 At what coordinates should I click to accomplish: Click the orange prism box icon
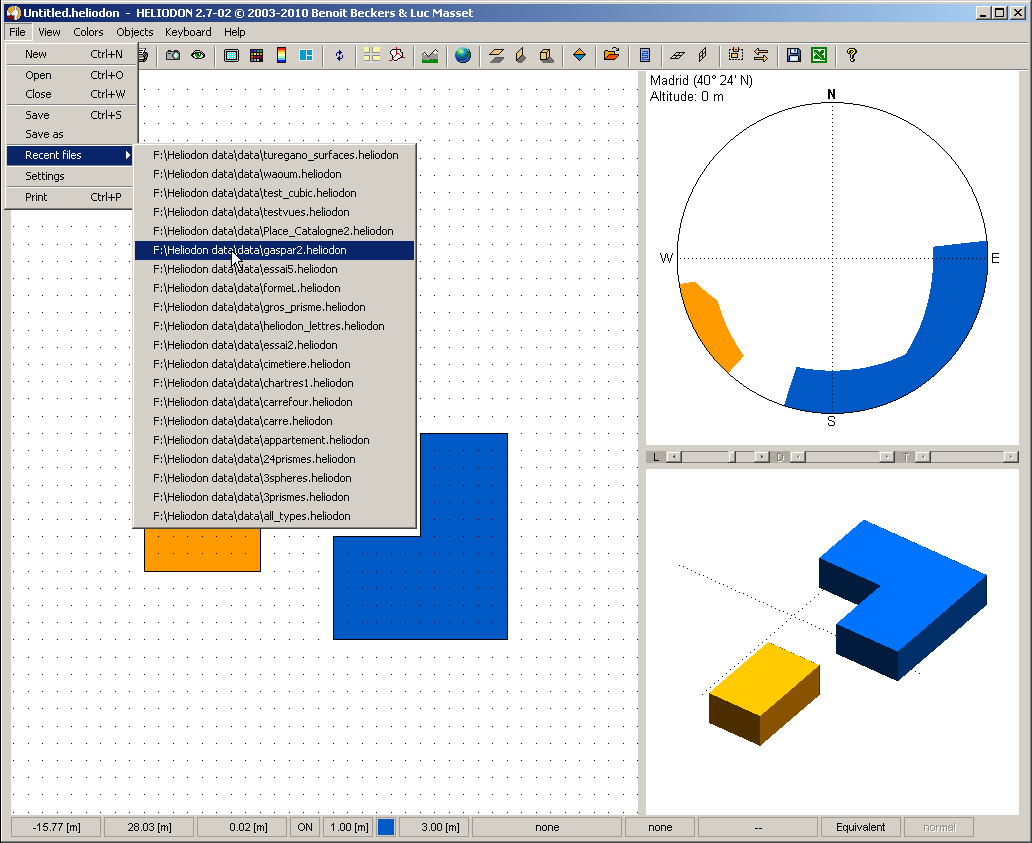546,55
